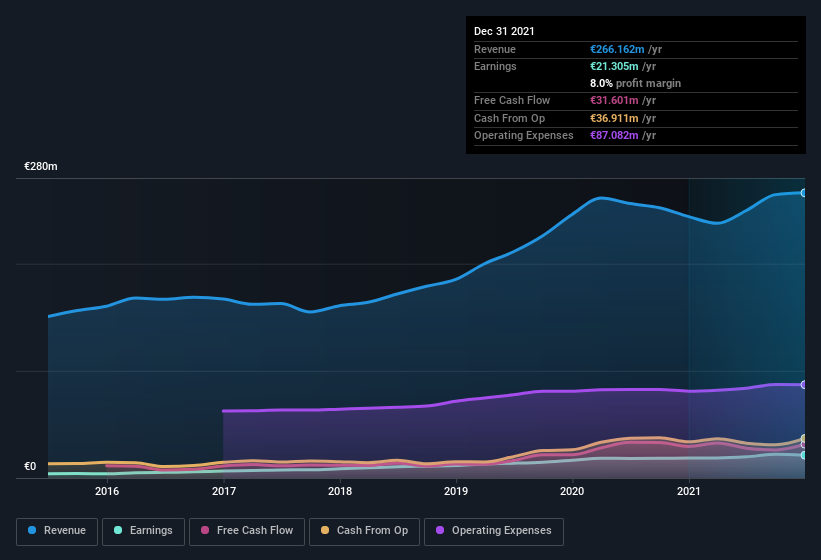Click the Revenue endpoint marker on the blue line
The height and width of the screenshot is (560, 821).
point(803,193)
